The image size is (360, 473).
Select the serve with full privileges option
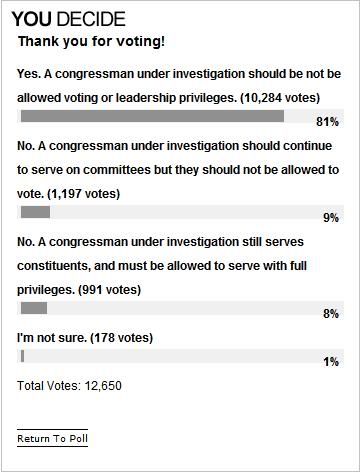162,266
